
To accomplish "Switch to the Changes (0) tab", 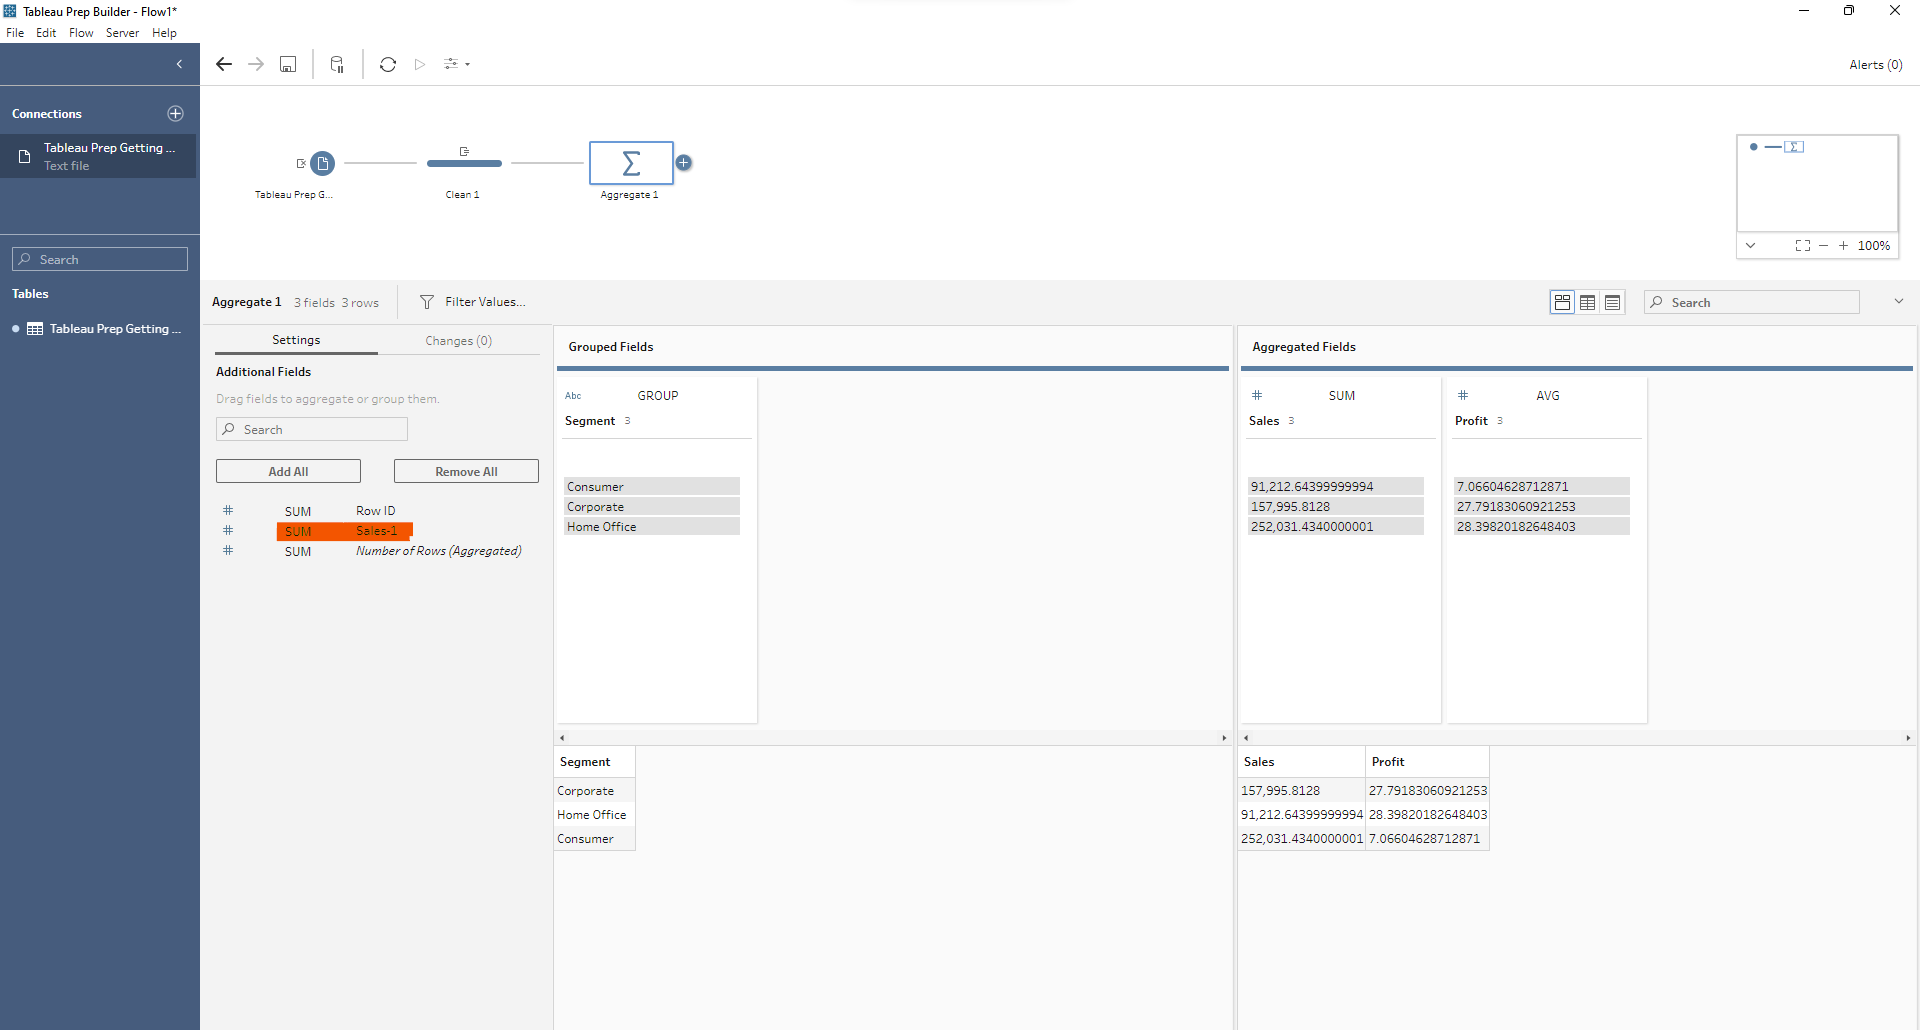I will point(458,341).
